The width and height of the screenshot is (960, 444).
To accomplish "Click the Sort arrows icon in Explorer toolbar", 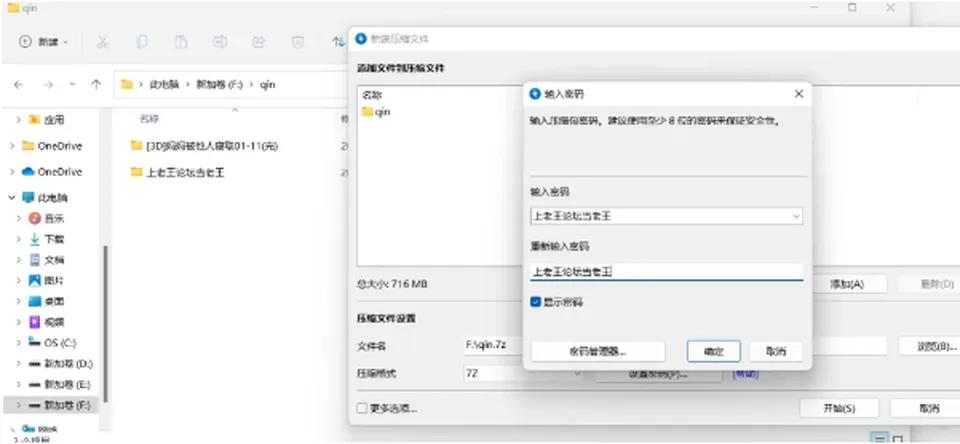I will coord(338,42).
